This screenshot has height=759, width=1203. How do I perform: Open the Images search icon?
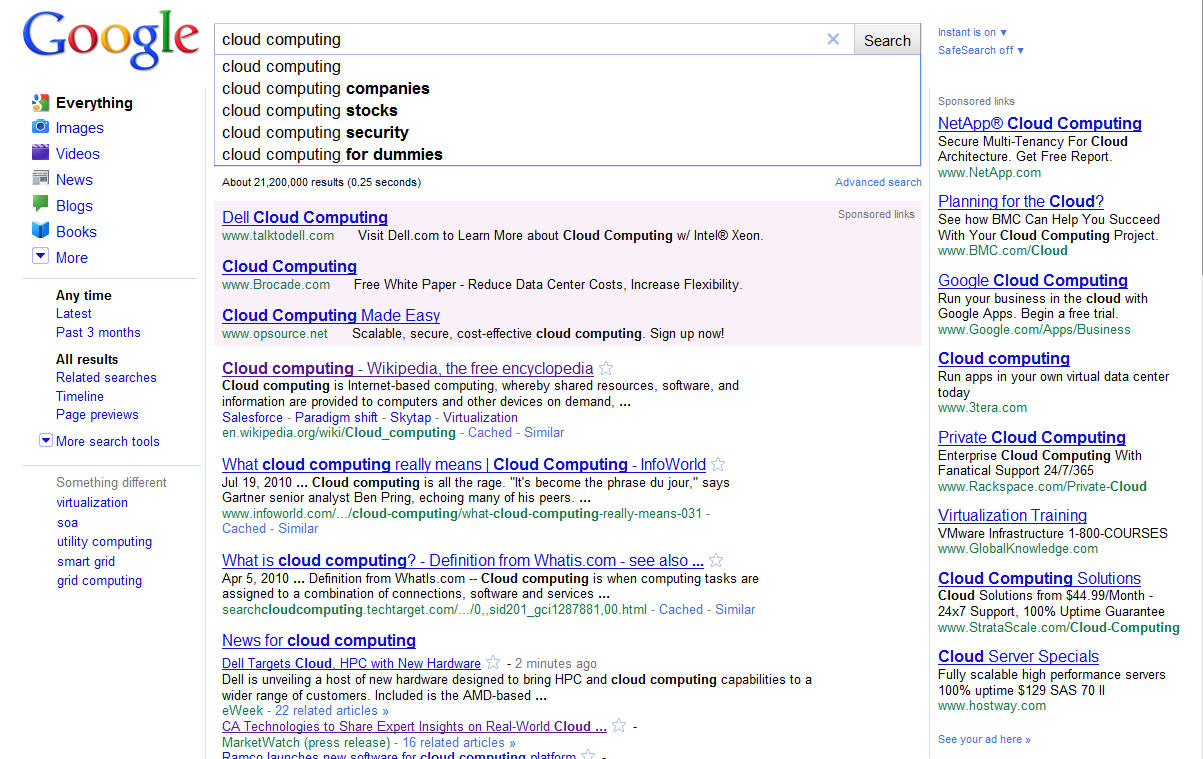click(x=40, y=127)
